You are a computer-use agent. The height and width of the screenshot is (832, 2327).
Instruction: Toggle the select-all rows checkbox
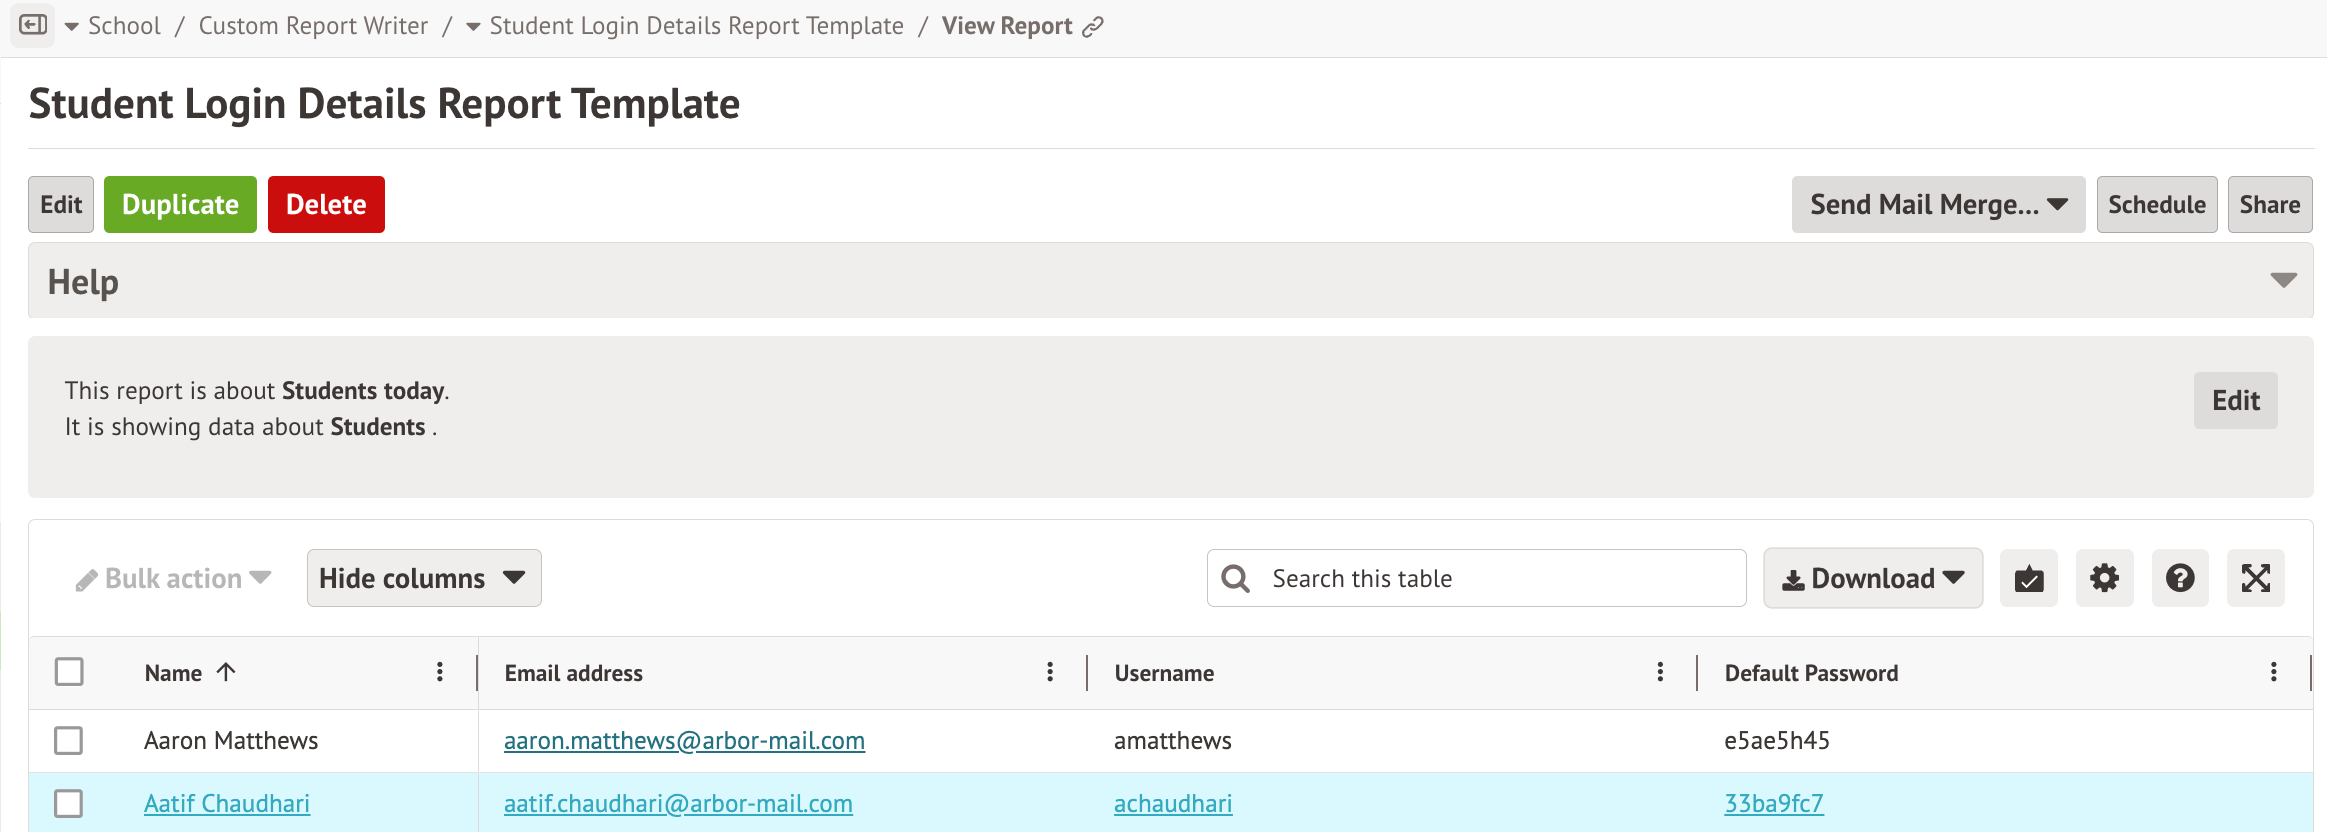pos(69,671)
